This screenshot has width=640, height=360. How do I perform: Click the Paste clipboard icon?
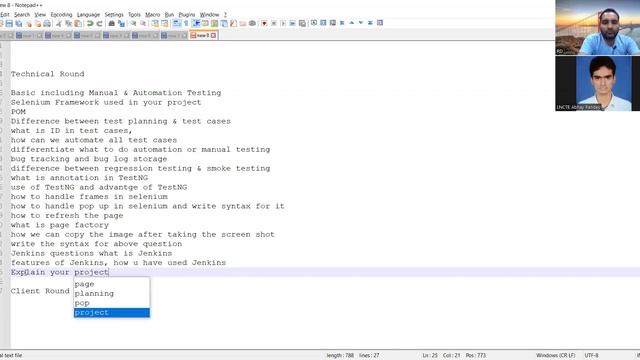78,23
